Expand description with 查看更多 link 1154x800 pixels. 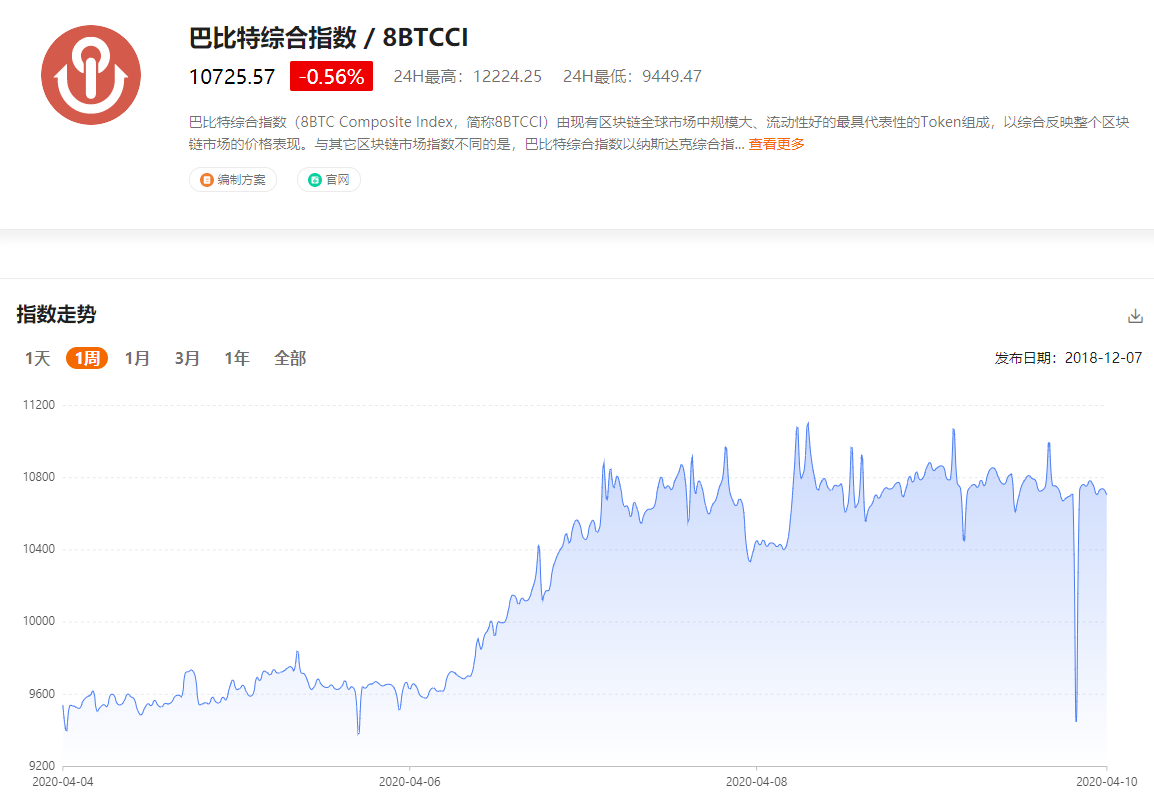[x=776, y=144]
